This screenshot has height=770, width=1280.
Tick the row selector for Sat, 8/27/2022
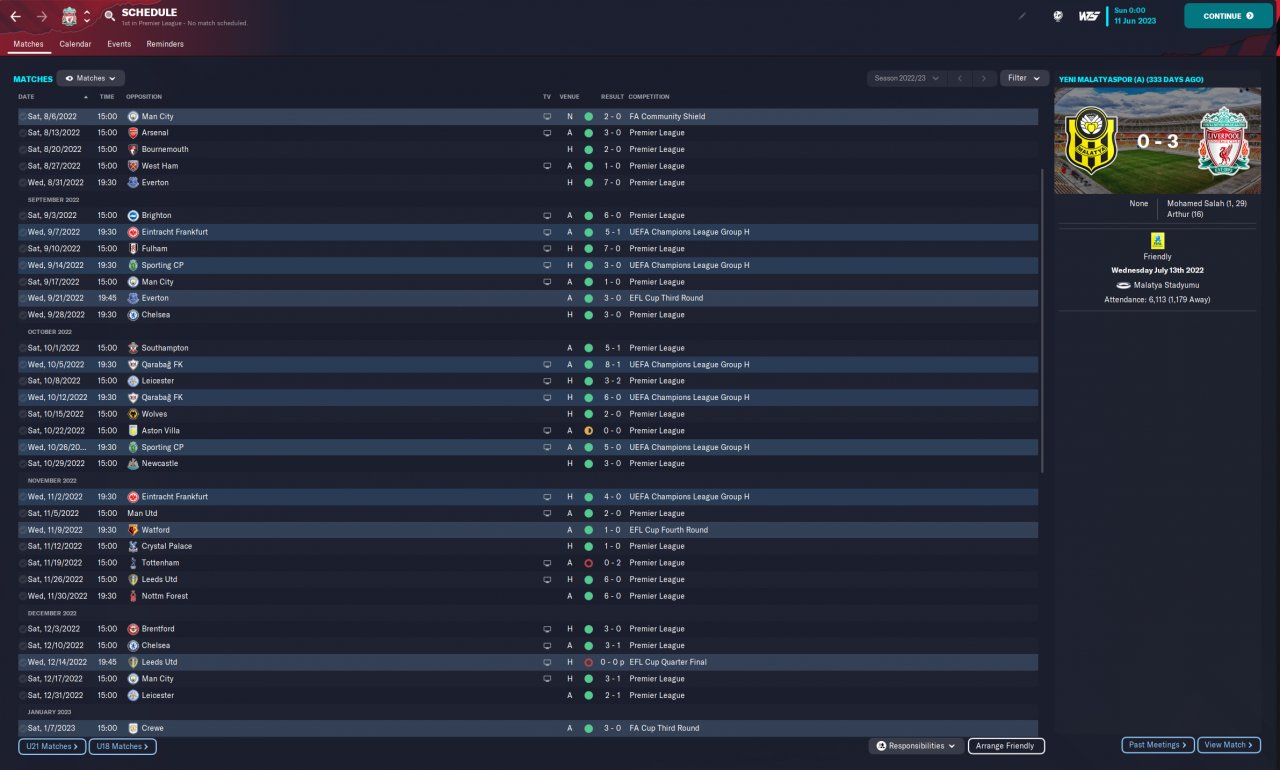22,166
